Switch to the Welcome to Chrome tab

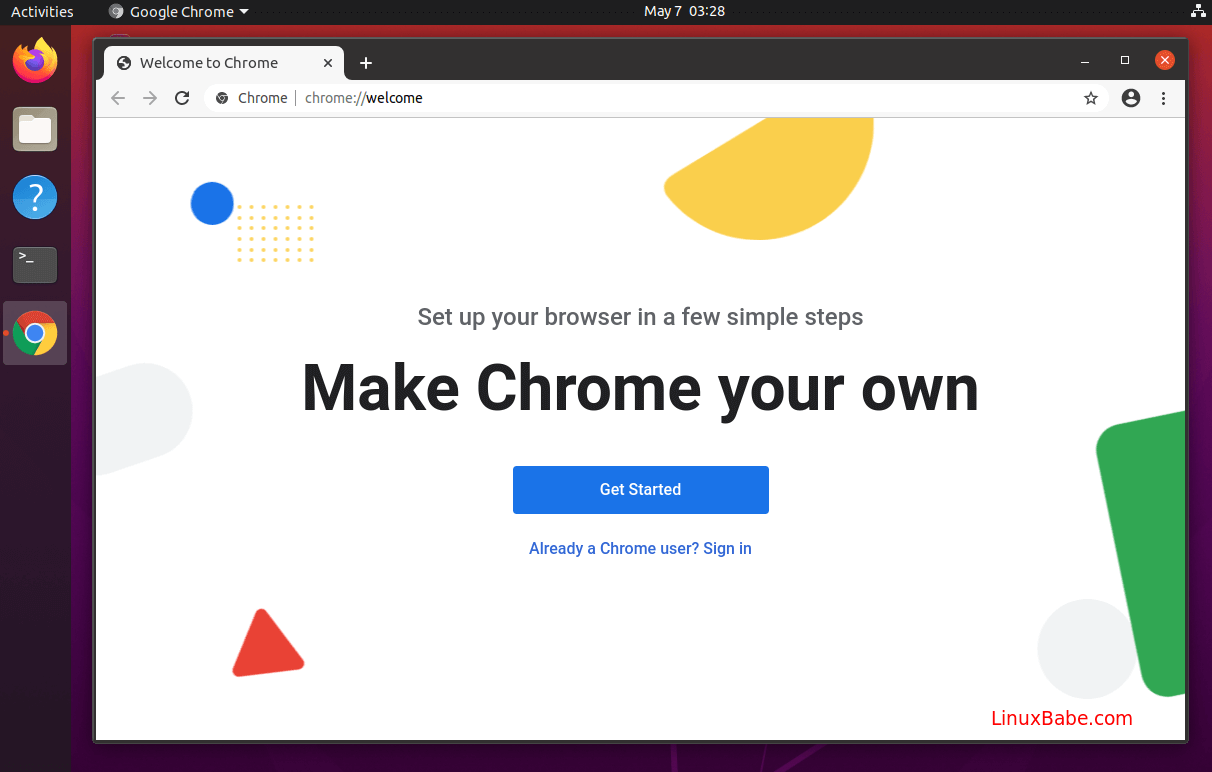(x=210, y=62)
